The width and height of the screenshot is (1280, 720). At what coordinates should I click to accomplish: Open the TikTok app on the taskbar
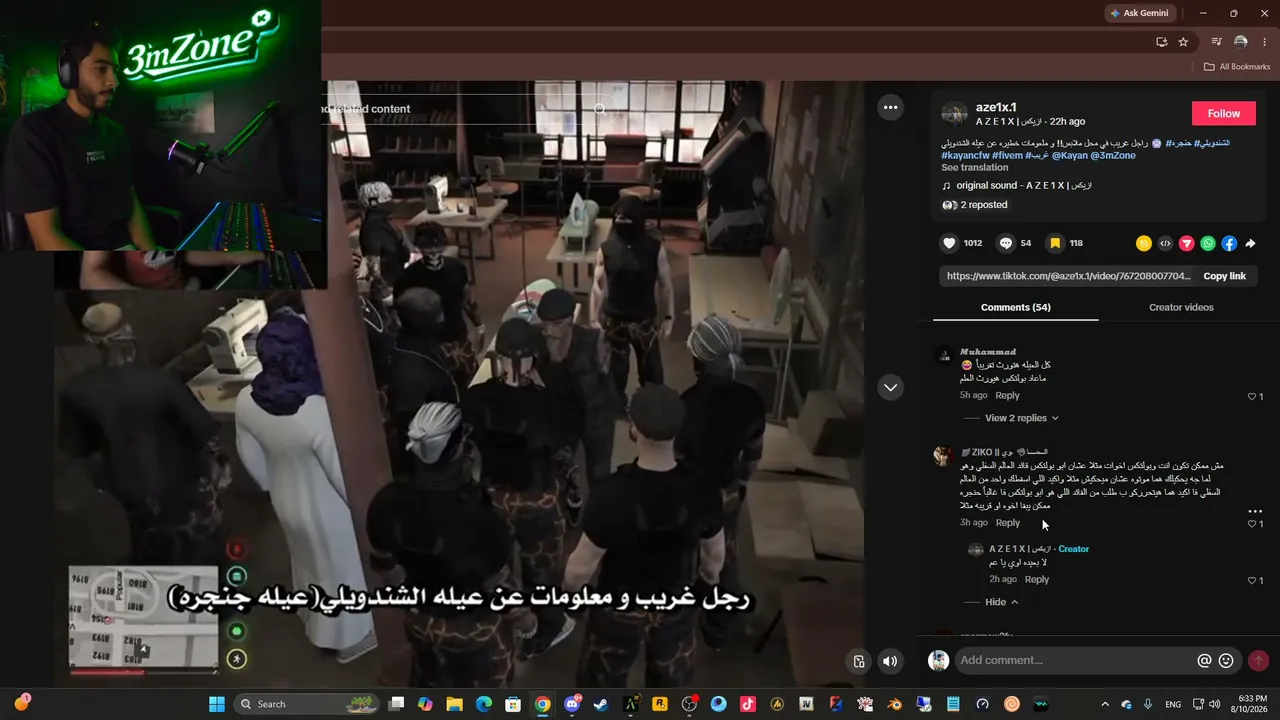click(747, 704)
